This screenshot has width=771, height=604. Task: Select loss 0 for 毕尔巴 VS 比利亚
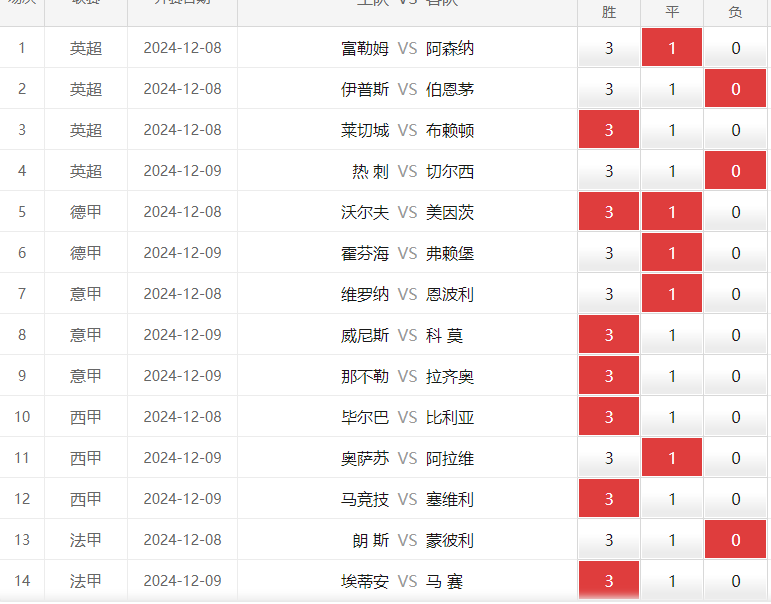735,416
